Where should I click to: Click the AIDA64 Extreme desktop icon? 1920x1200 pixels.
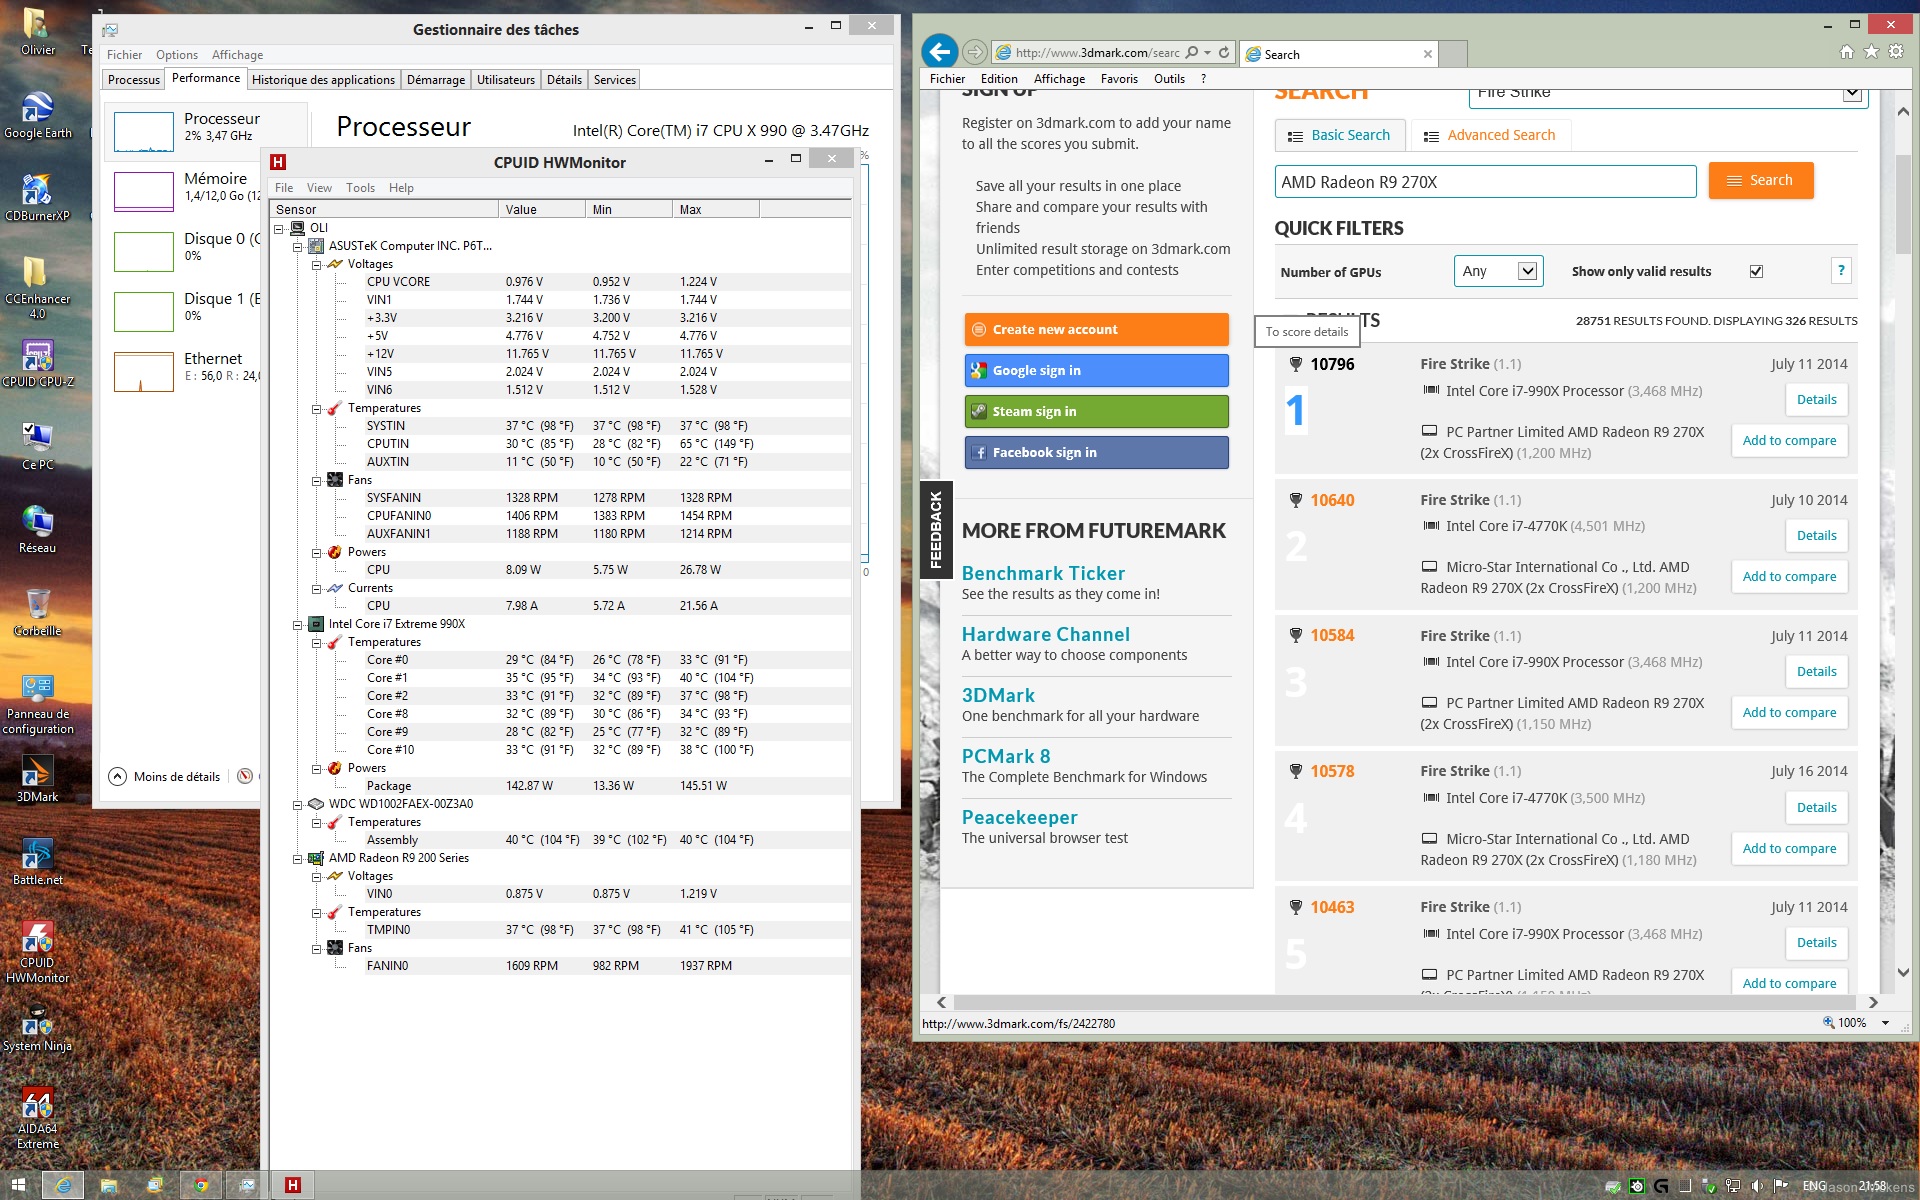coord(35,1113)
